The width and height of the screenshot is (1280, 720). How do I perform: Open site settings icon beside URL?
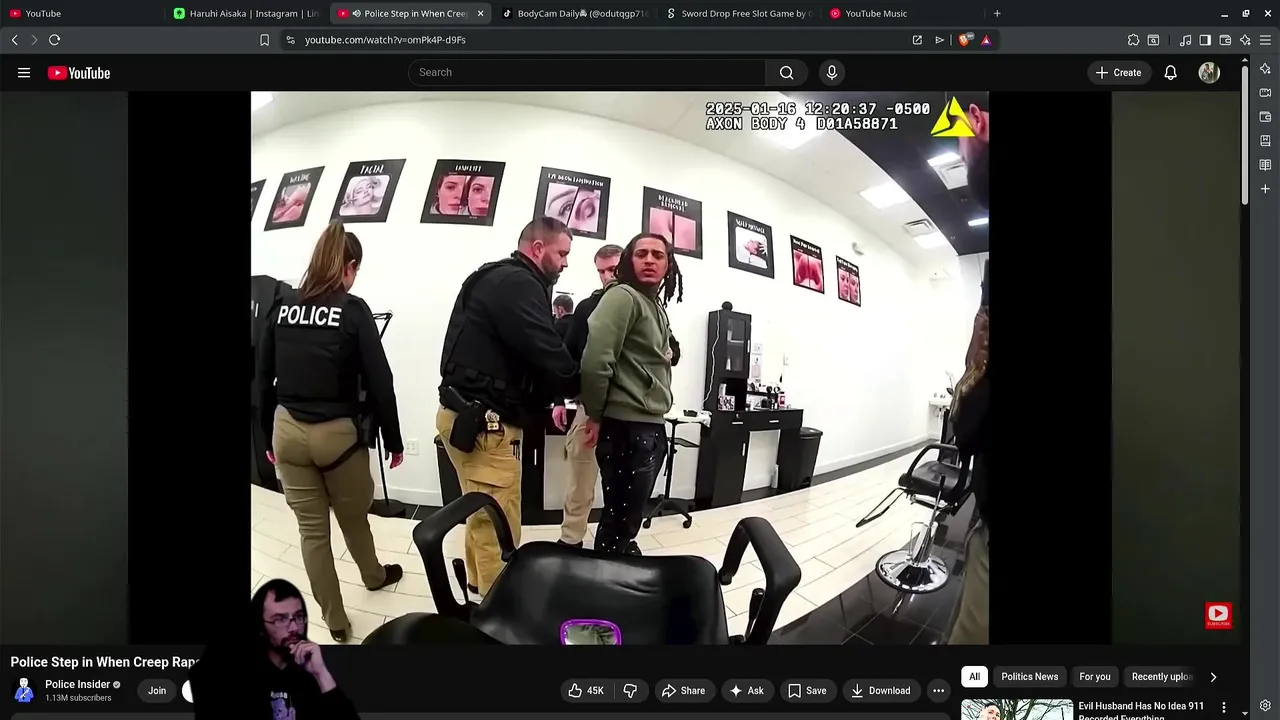pos(290,40)
